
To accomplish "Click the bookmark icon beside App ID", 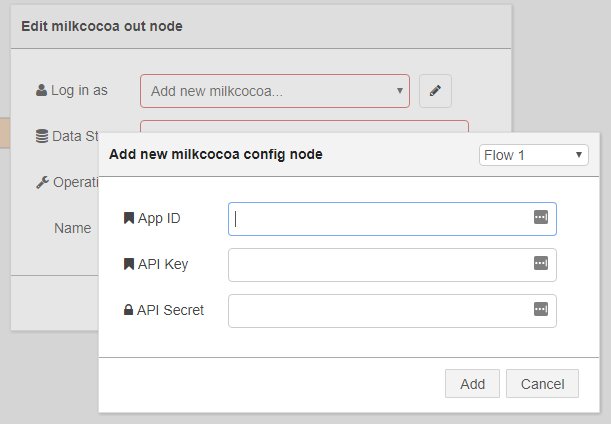I will (128, 218).
